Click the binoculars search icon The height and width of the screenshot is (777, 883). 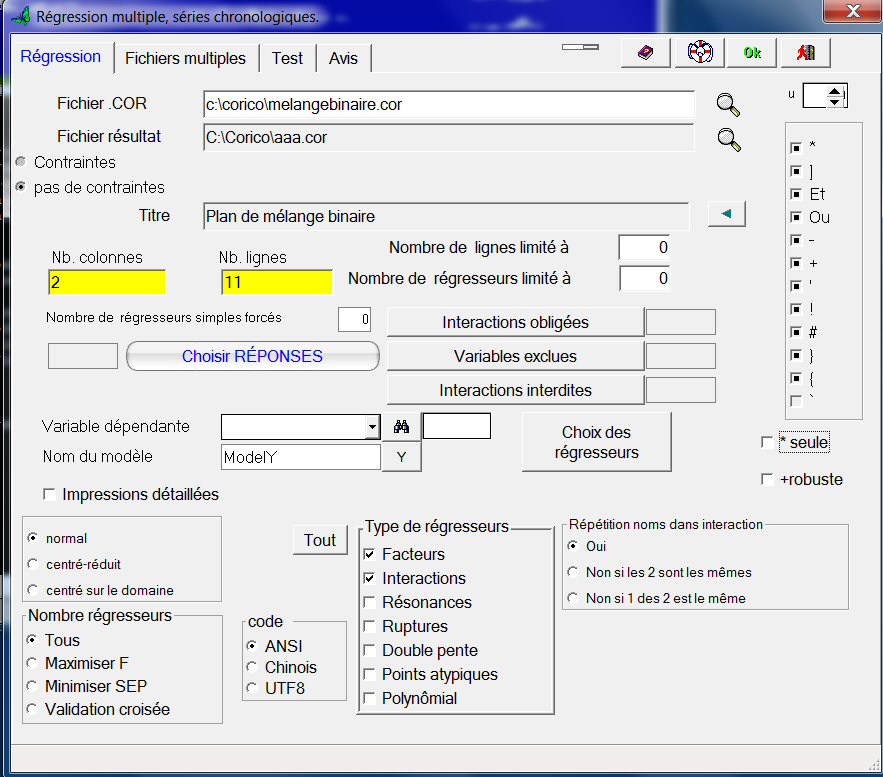pos(402,427)
